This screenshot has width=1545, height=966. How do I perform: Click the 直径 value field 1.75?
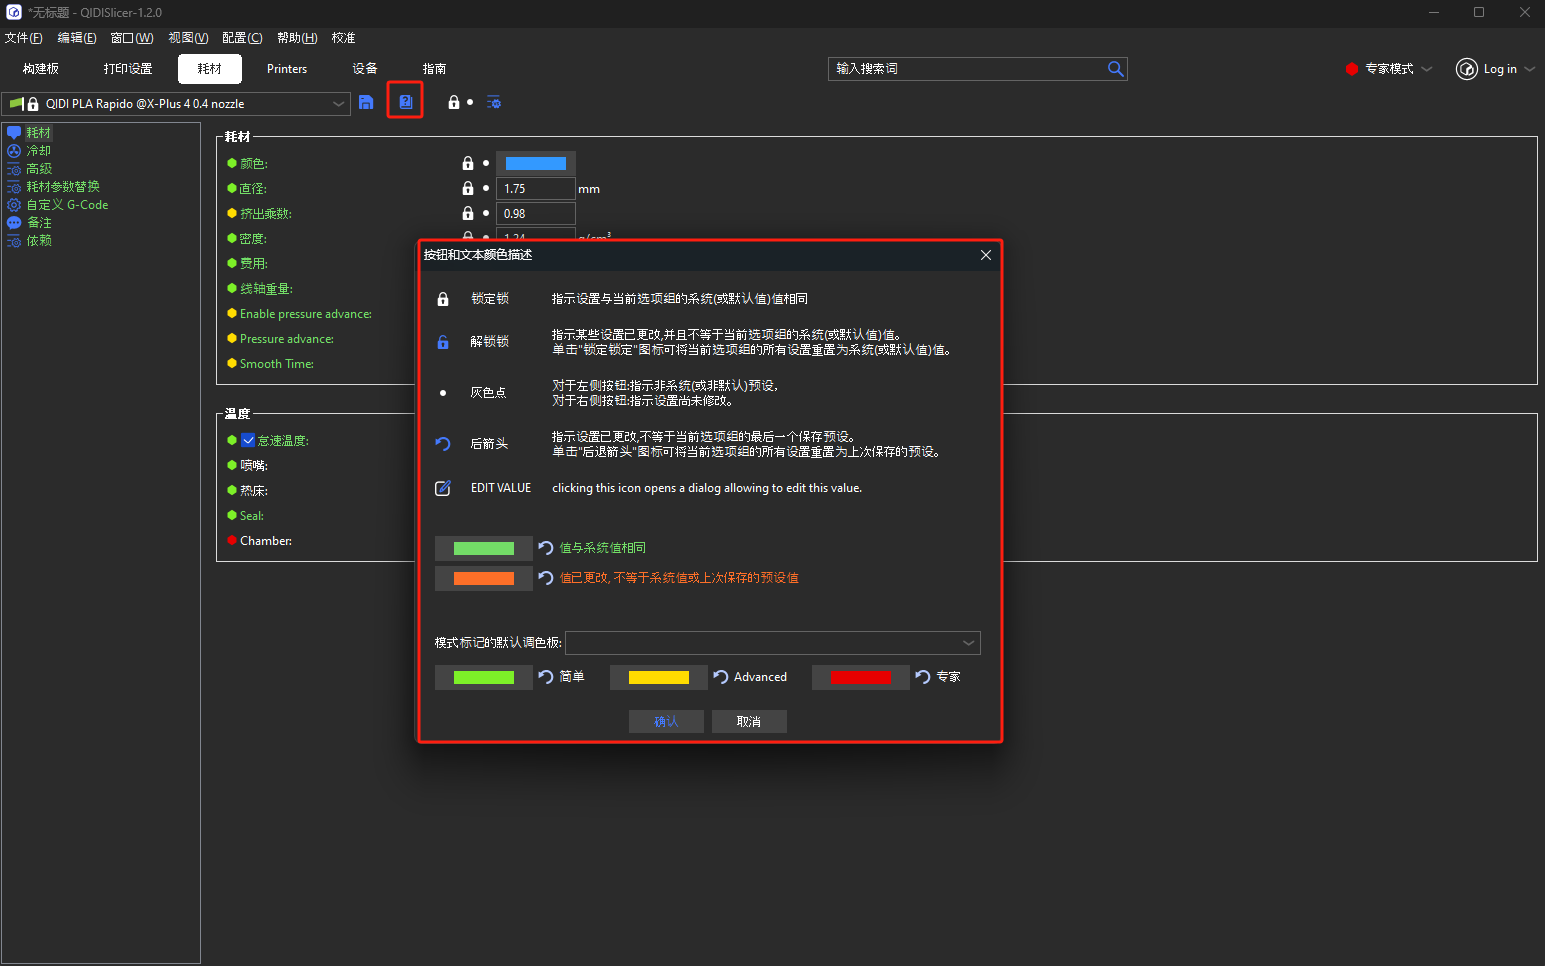point(536,188)
